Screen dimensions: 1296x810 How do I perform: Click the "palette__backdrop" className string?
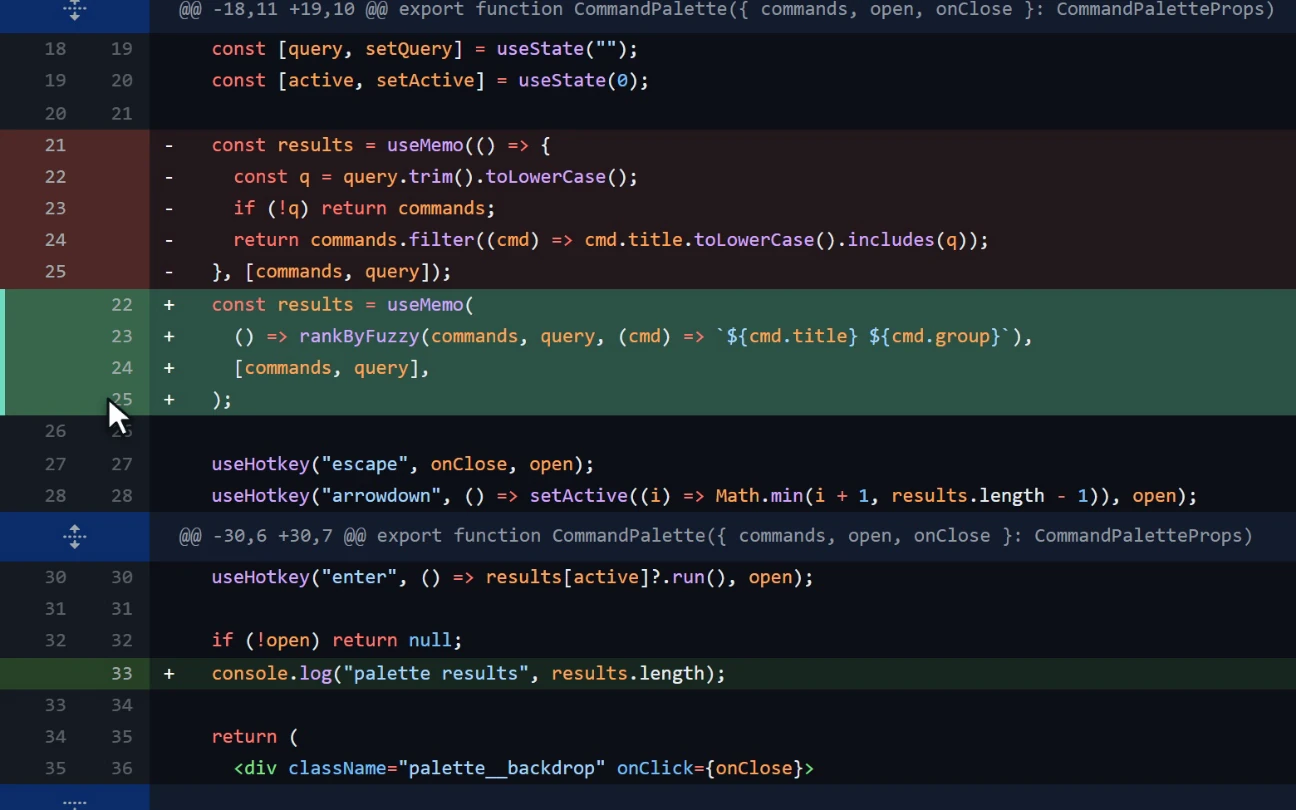click(502, 768)
